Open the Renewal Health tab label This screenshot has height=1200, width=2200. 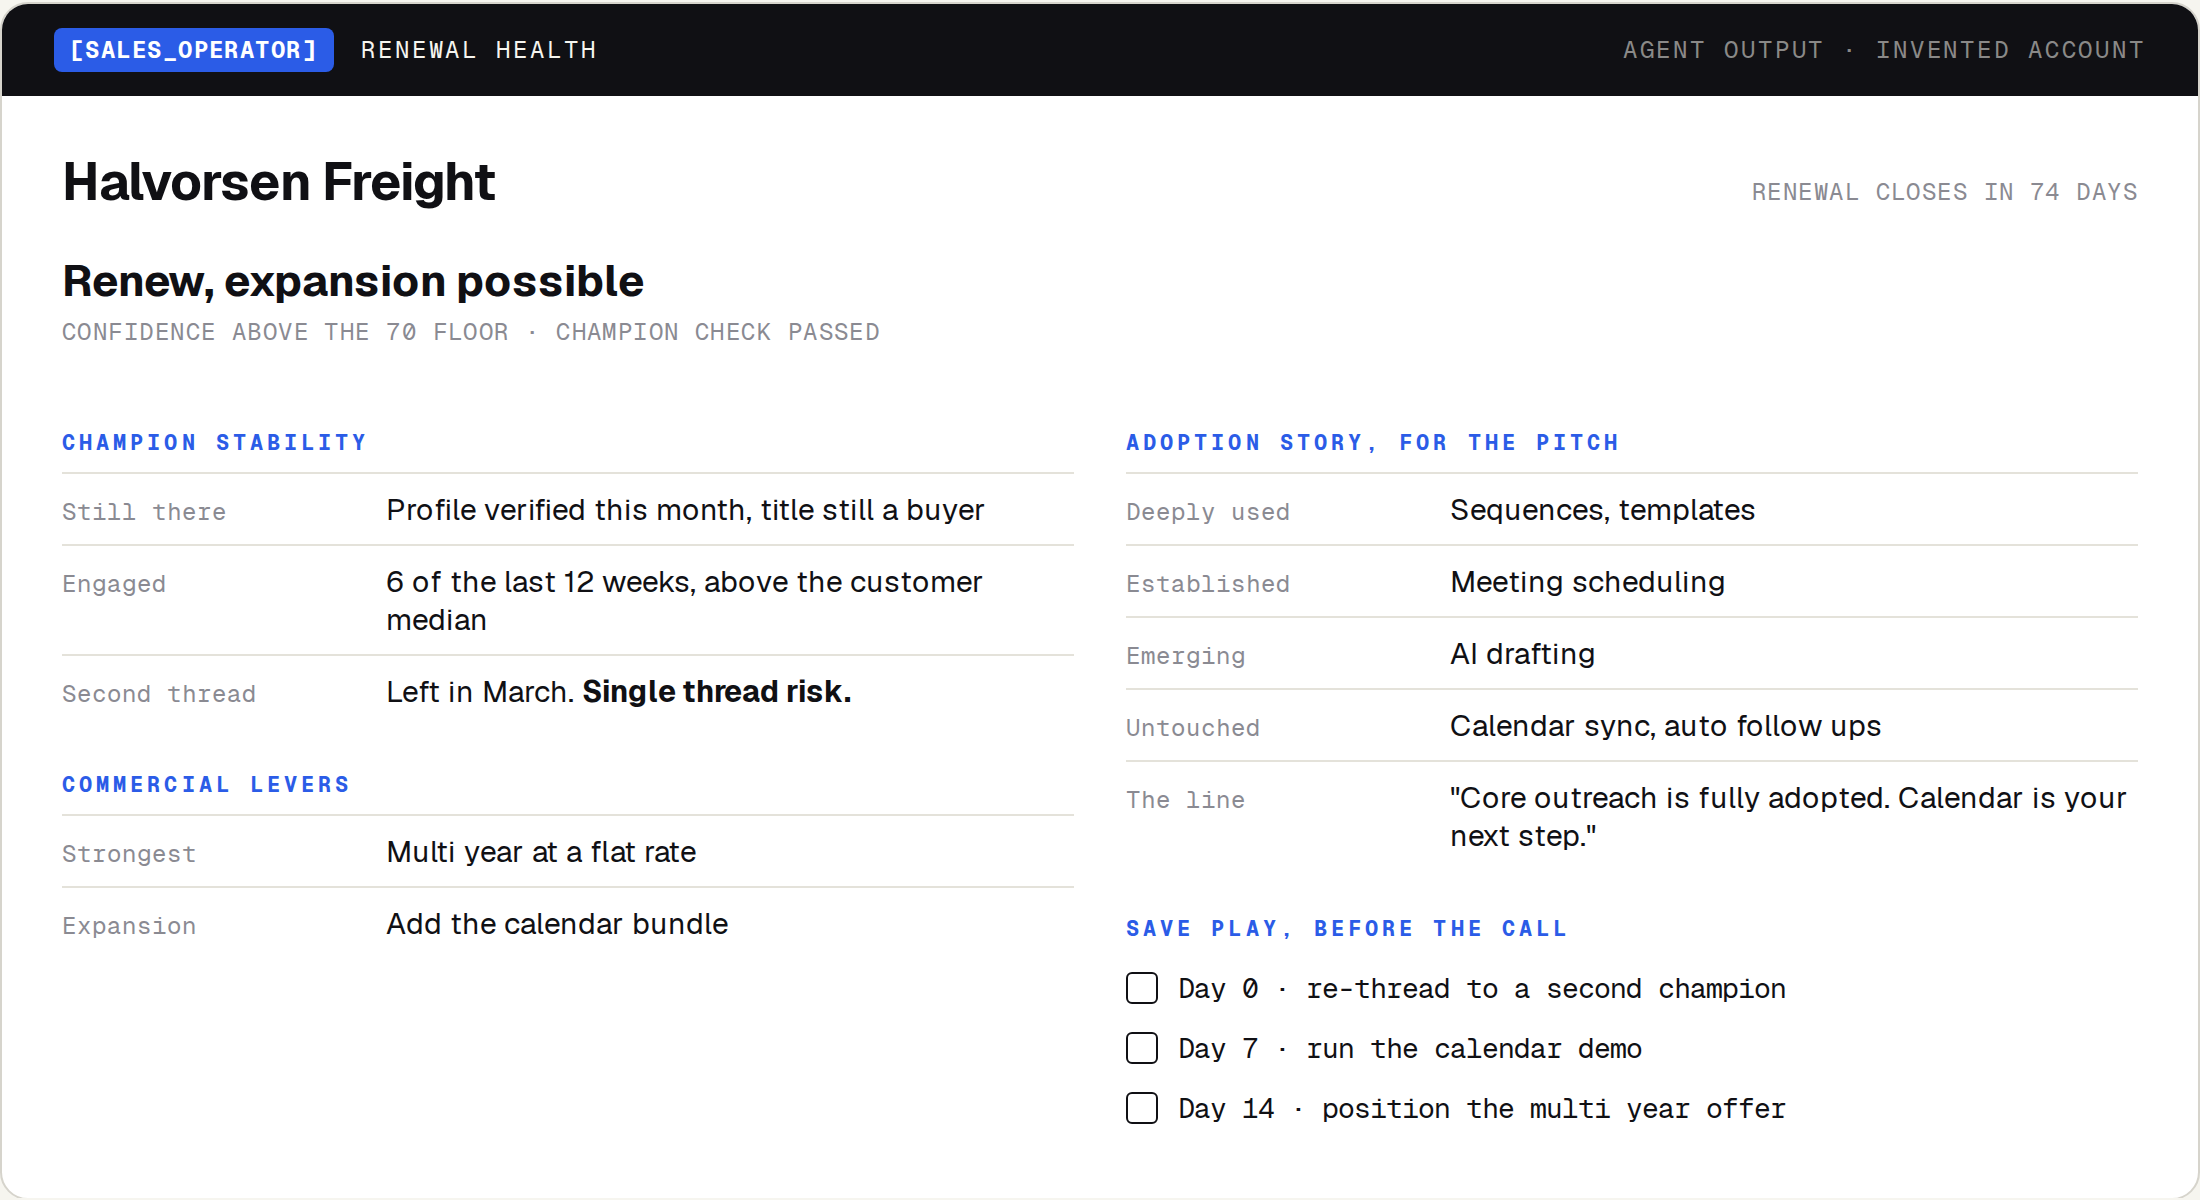479,50
